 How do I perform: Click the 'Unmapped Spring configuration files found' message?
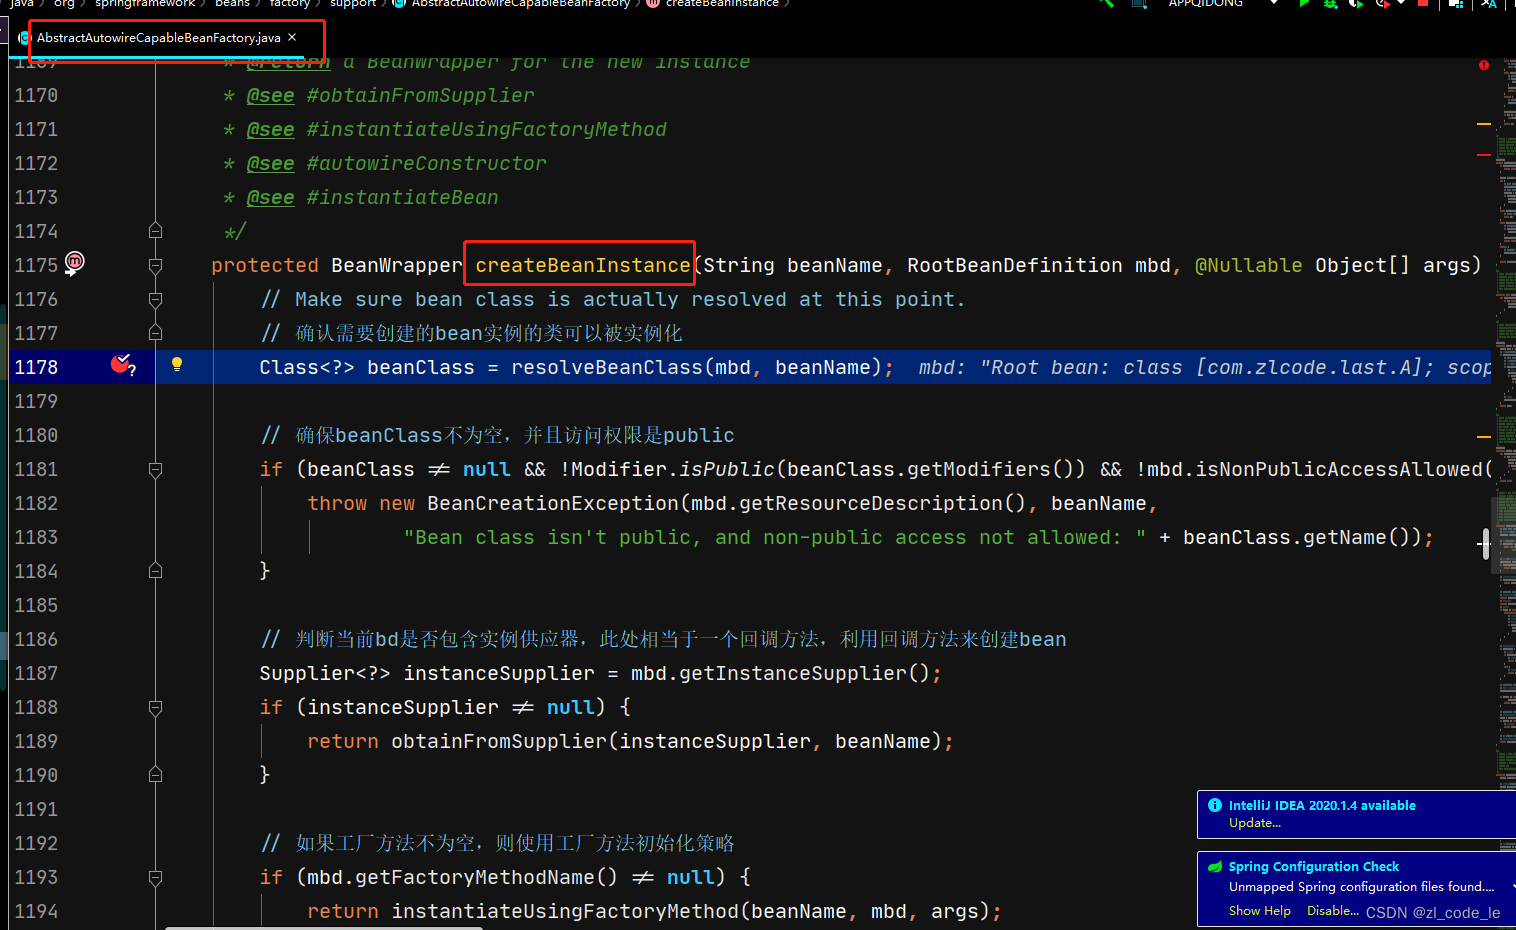1361,887
